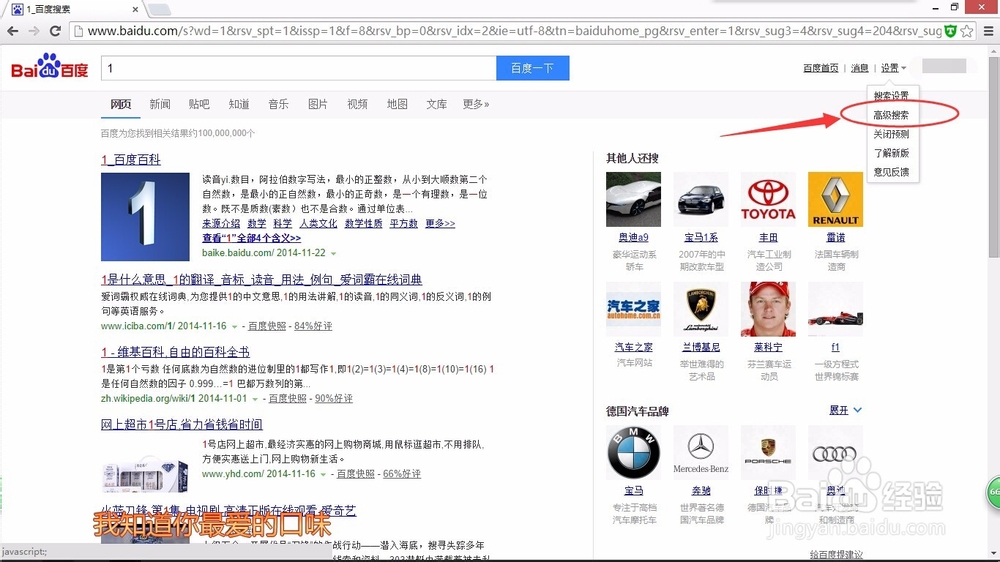Open the 90%好评 rating link
The image size is (1000, 562).
(334, 398)
